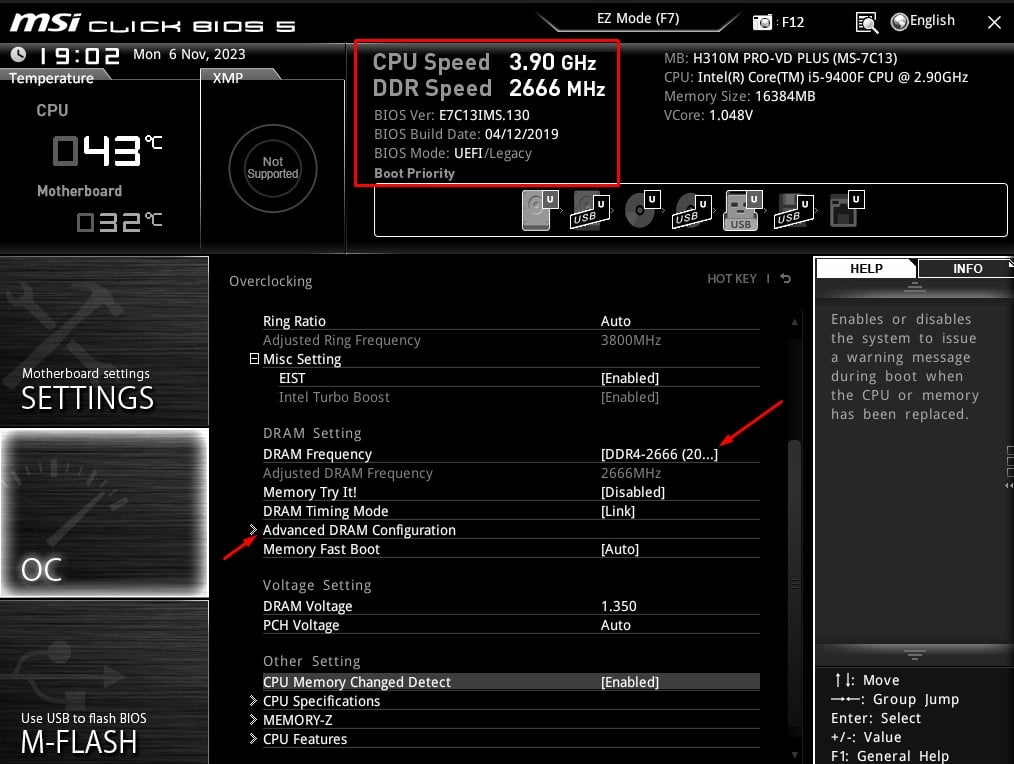Click the 19:02 system time
The image size is (1014, 764).
tap(79, 56)
